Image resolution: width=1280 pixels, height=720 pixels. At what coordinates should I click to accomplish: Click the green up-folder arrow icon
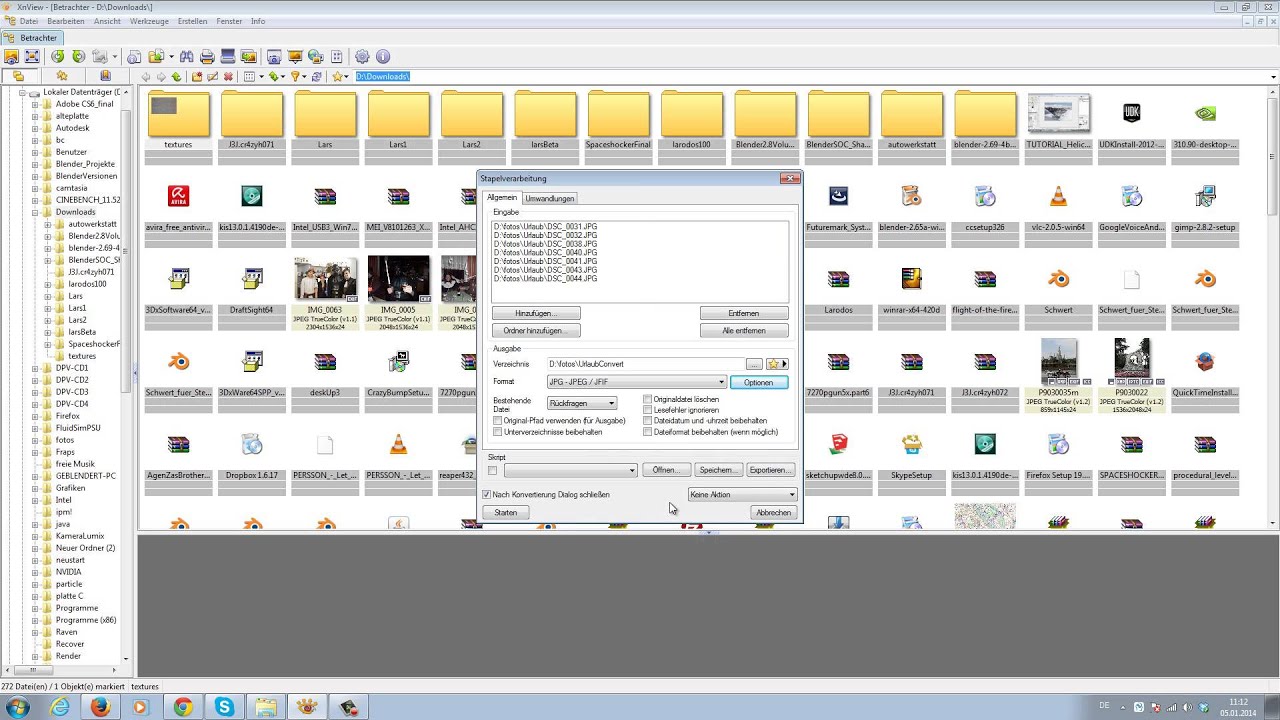tap(176, 77)
